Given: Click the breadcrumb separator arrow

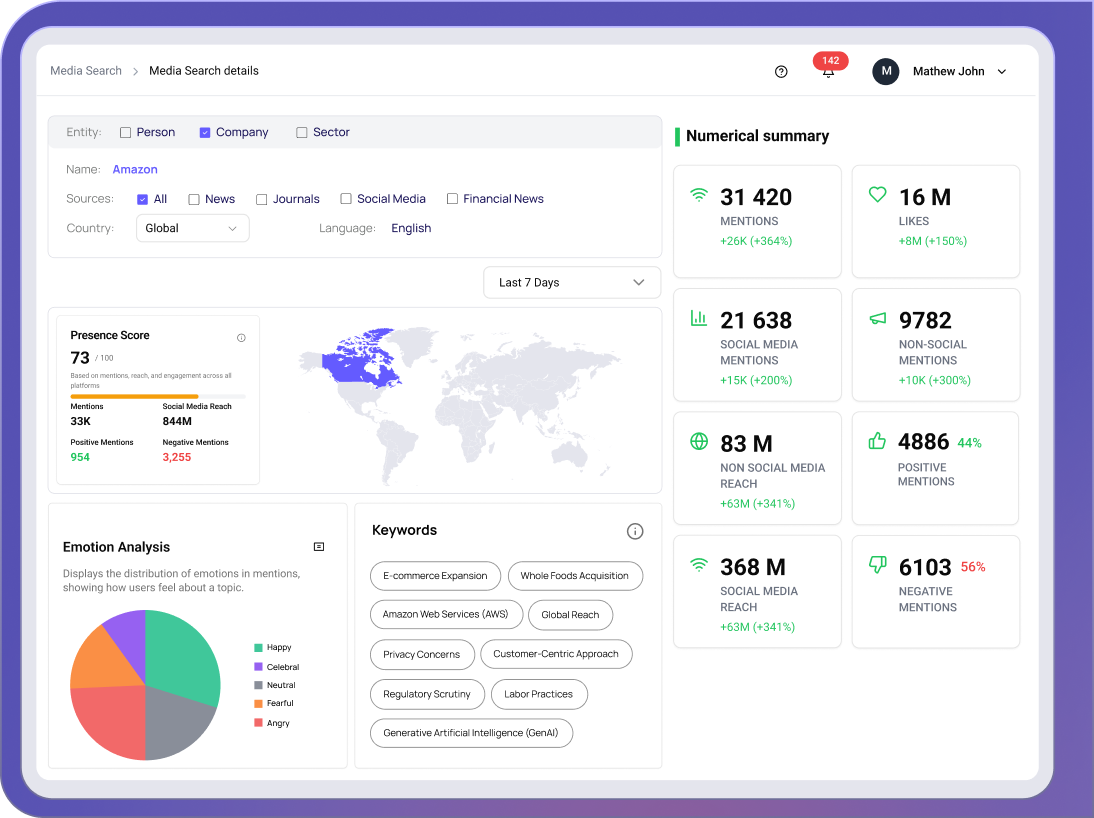Looking at the screenshot, I should click(135, 71).
